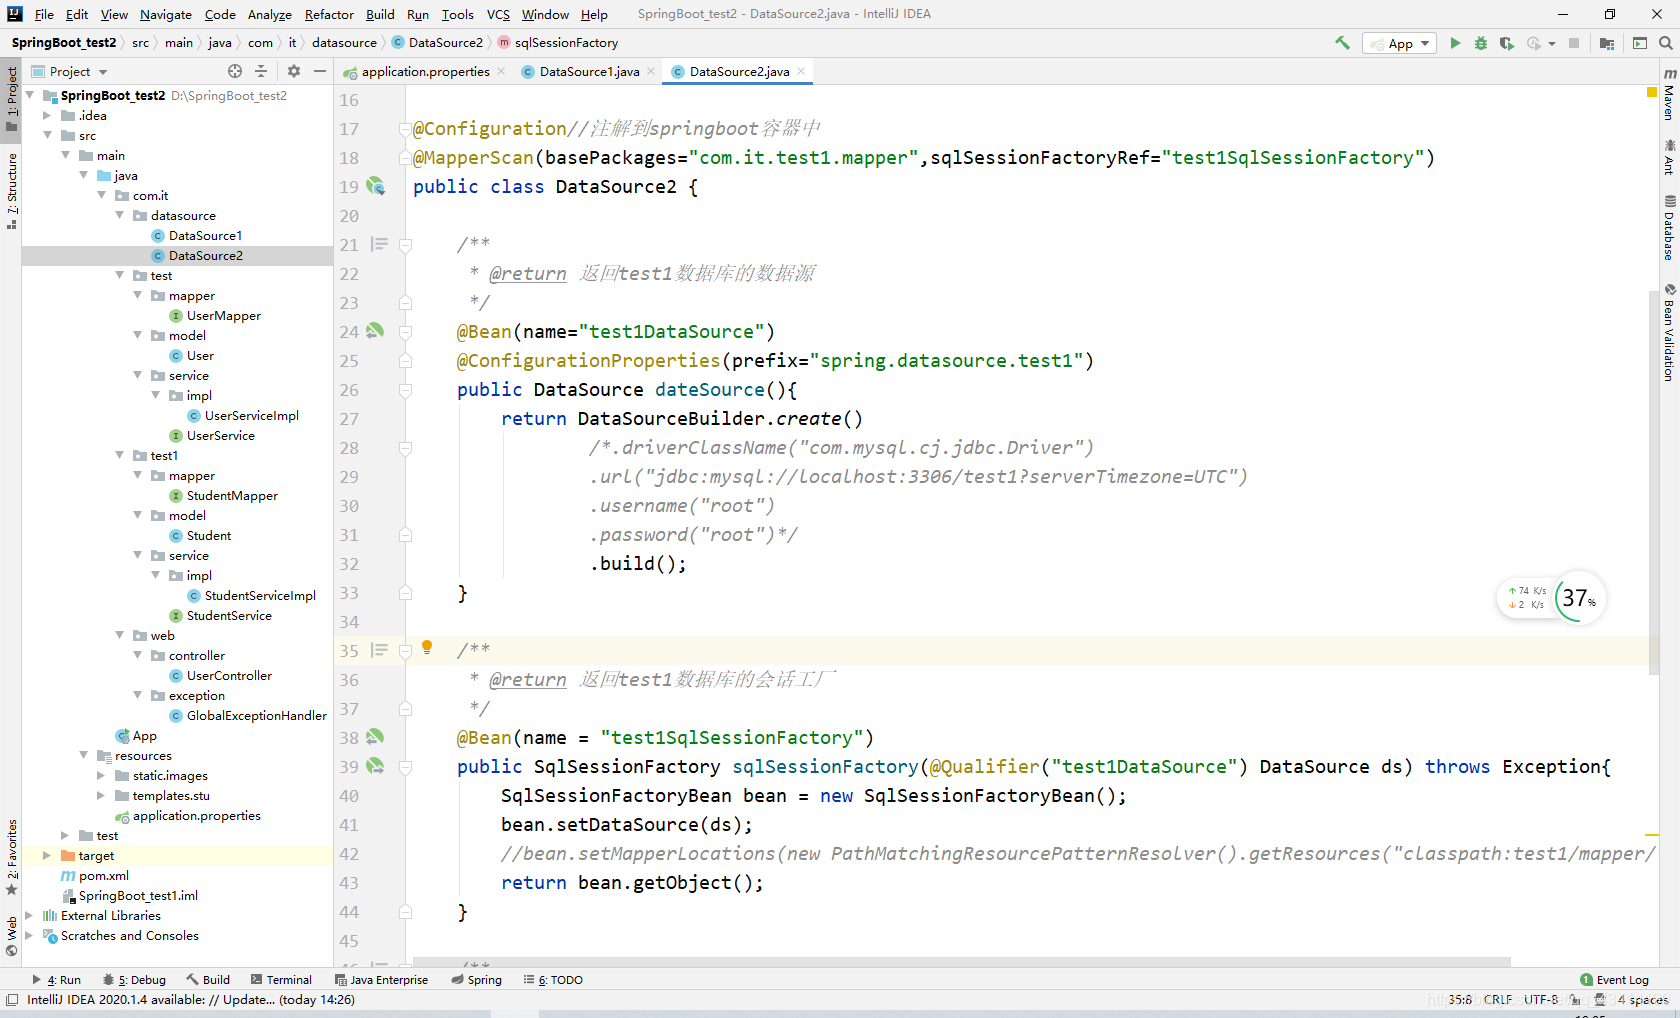The height and width of the screenshot is (1018, 1680).
Task: Click the sqlSessionFactory breadcrumb
Action: click(x=558, y=43)
